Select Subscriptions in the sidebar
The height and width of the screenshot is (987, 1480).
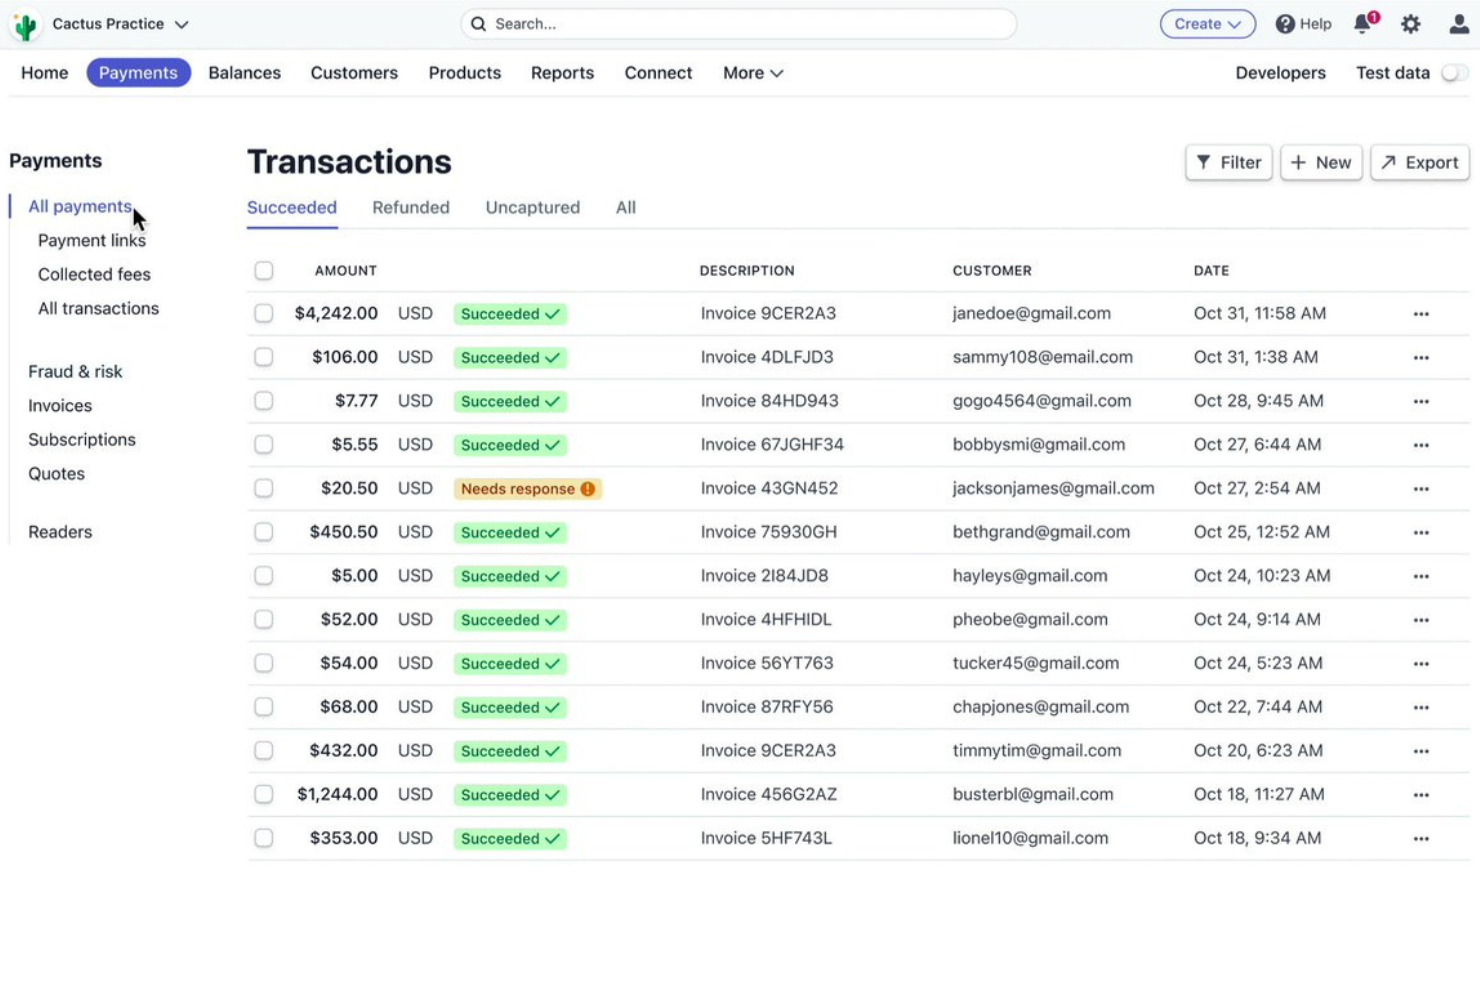(82, 439)
